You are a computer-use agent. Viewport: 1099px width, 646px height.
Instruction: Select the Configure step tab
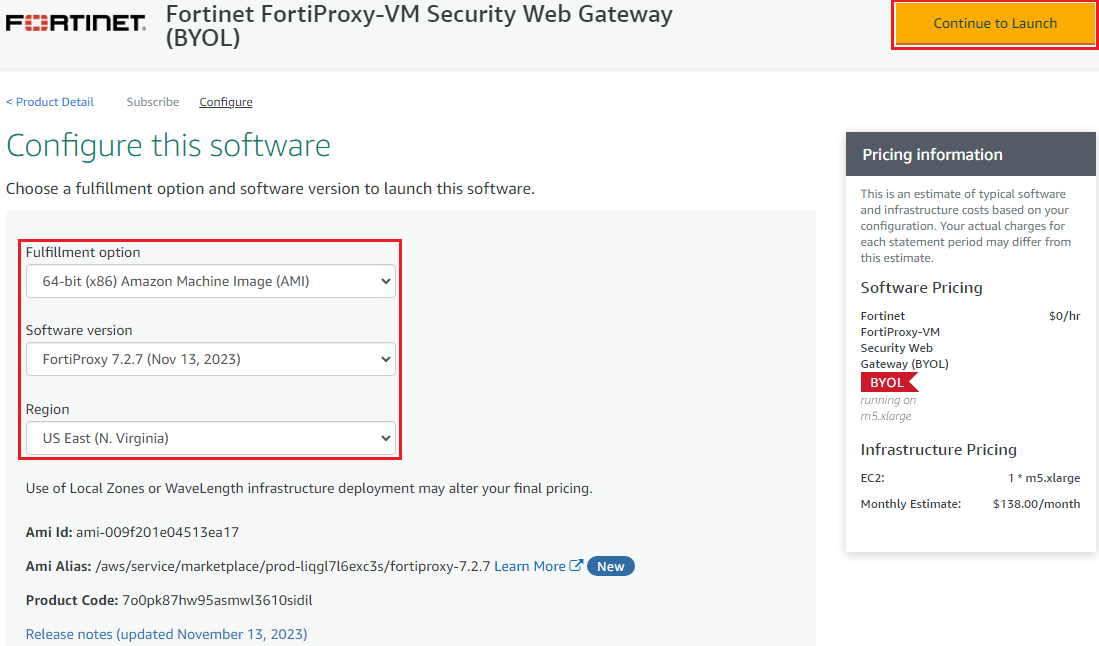(226, 102)
